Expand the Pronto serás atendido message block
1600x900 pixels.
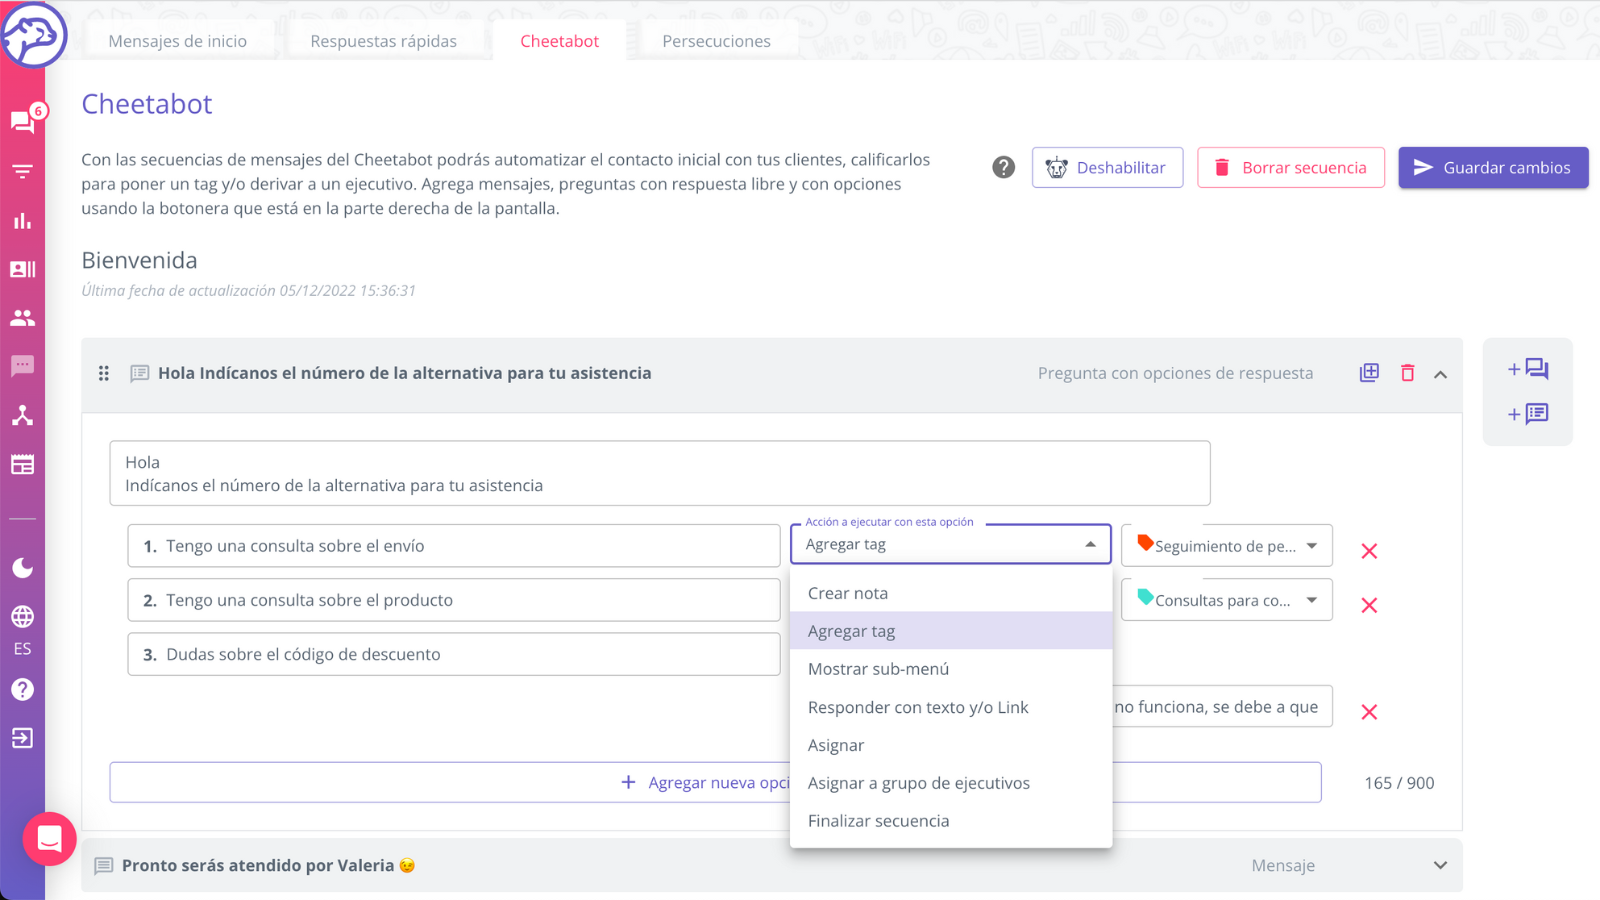[x=1440, y=866]
